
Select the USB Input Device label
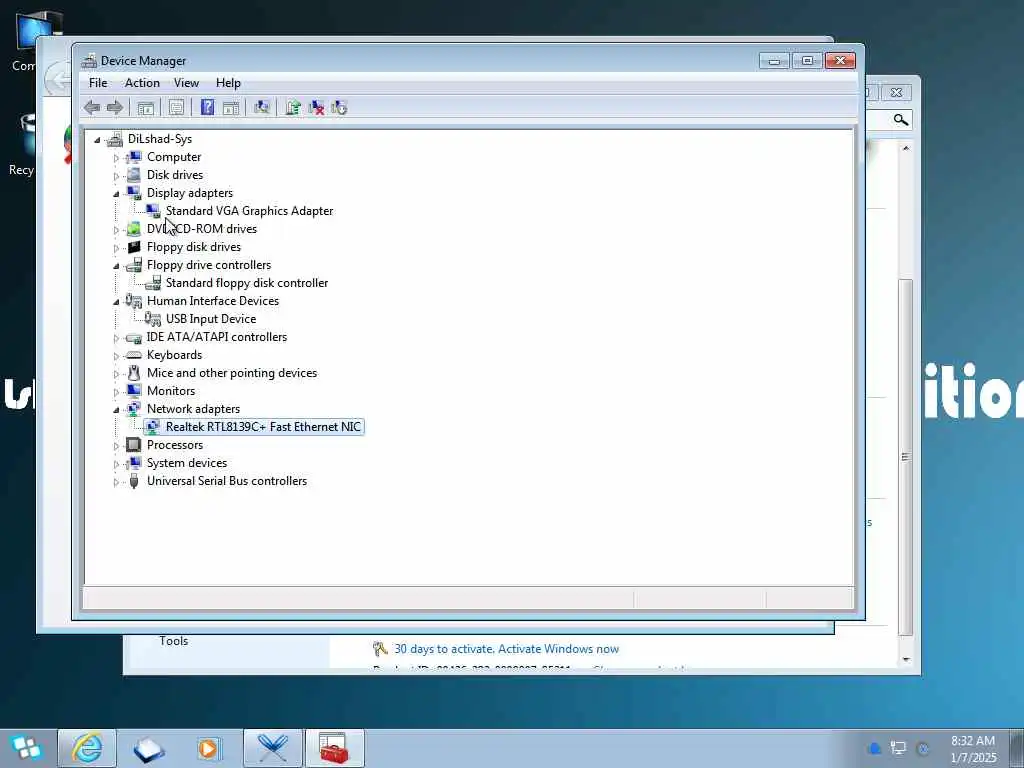click(x=211, y=319)
